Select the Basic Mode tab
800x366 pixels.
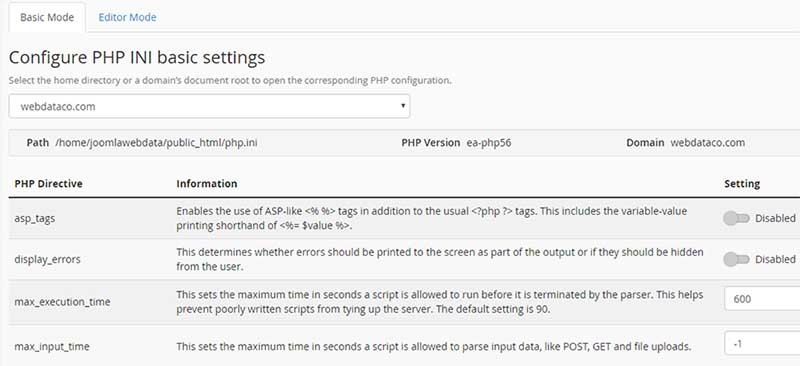(x=47, y=17)
